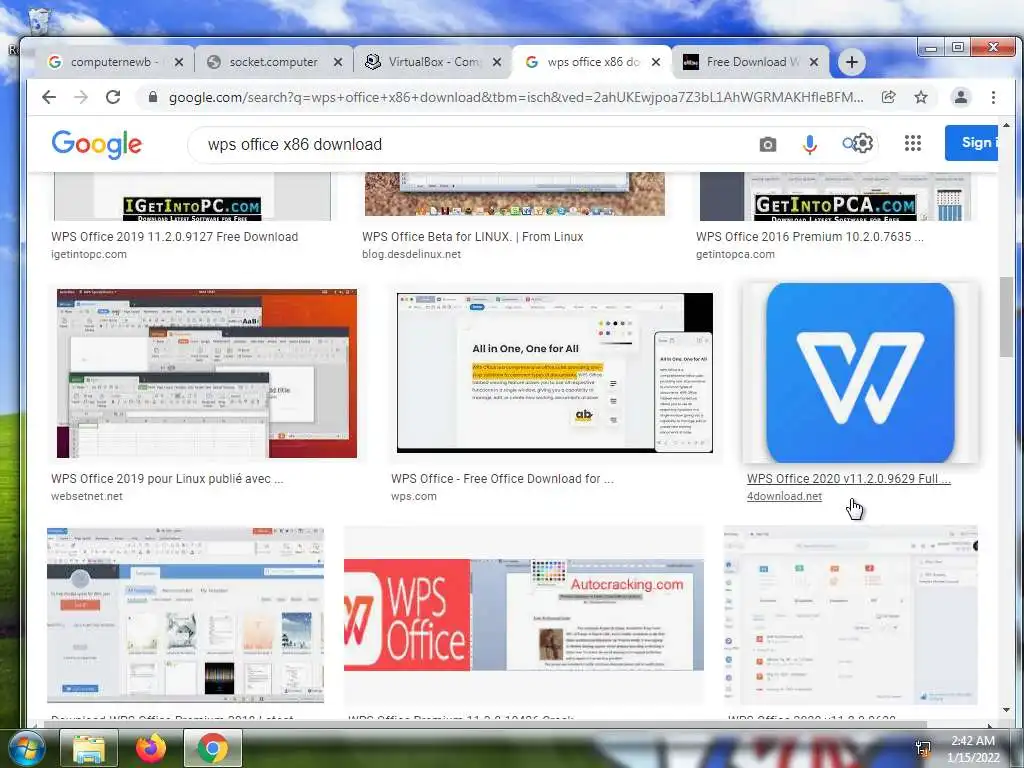1024x768 pixels.
Task: Close the Free Download tab
Action: (x=814, y=62)
